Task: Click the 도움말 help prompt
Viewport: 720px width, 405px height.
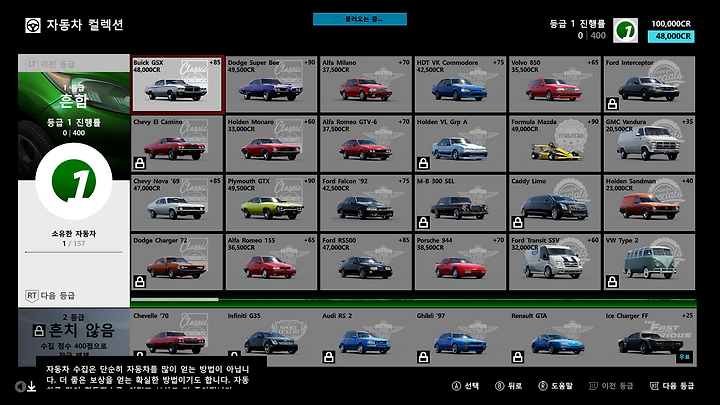Action: coord(555,386)
